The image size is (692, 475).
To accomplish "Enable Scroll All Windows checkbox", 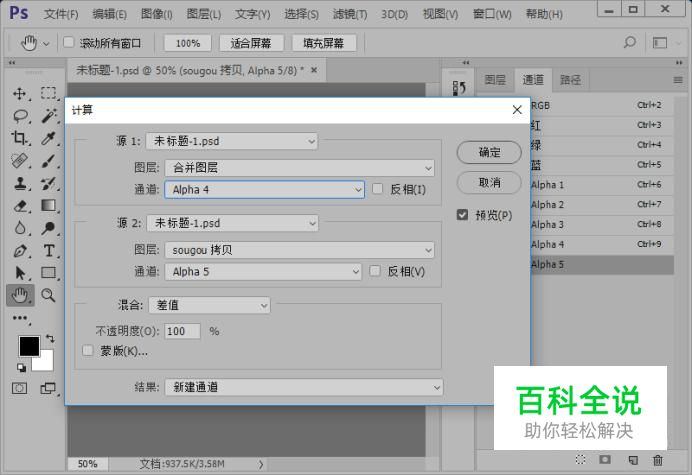I will (x=68, y=42).
